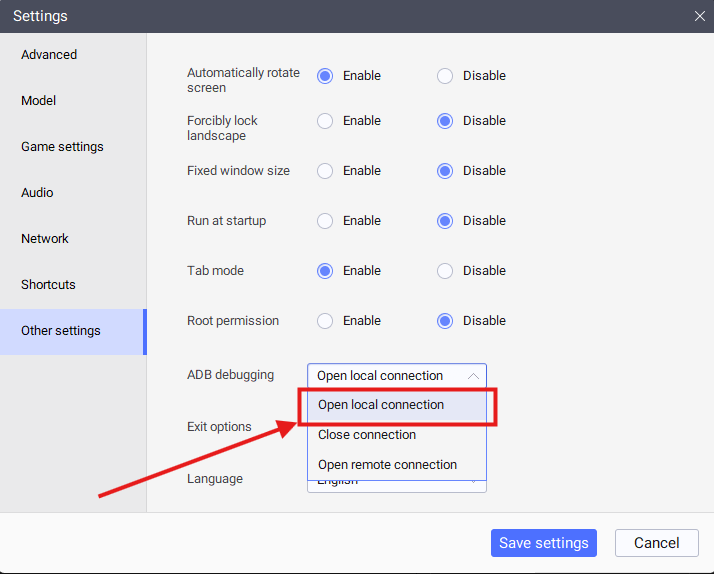Enable Forcibly lock landscape
Viewport: 714px width, 574px height.
325,121
